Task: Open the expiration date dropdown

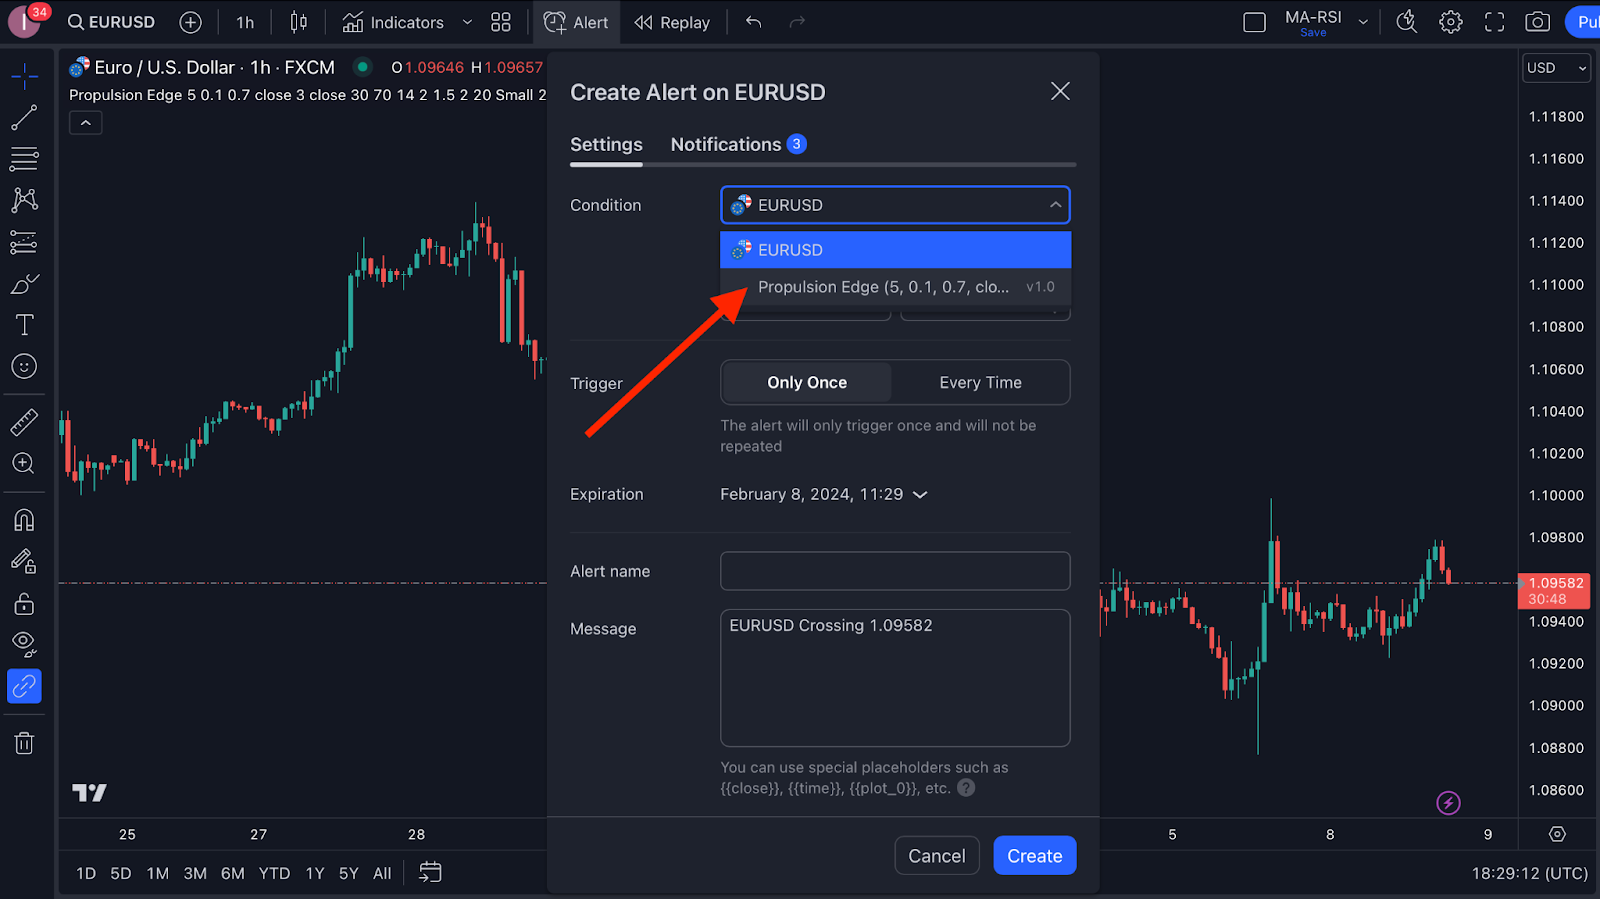Action: (824, 494)
